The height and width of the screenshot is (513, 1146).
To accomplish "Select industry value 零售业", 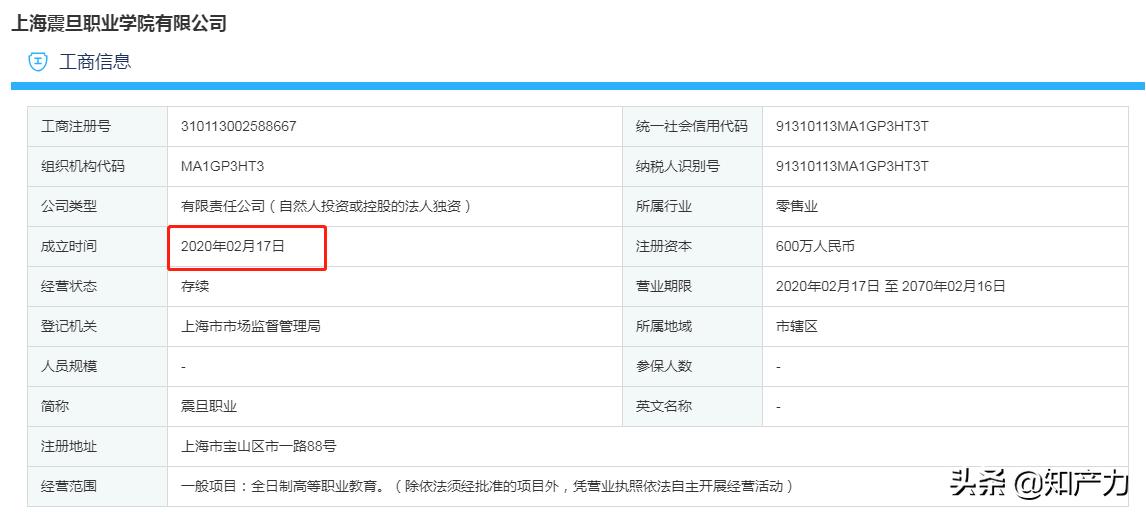I will (x=797, y=207).
